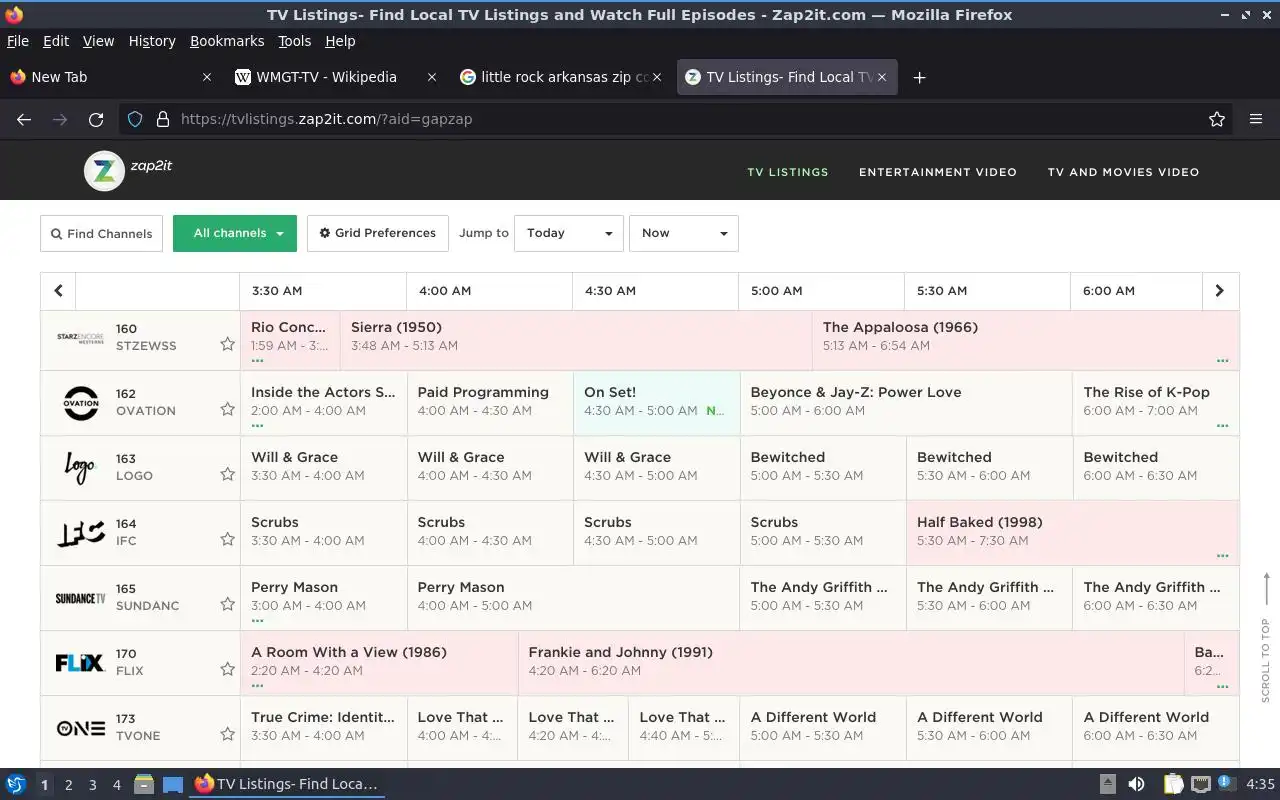Select The Appaloosa (1966) listing
1280x800 pixels.
pyautogui.click(x=1026, y=340)
